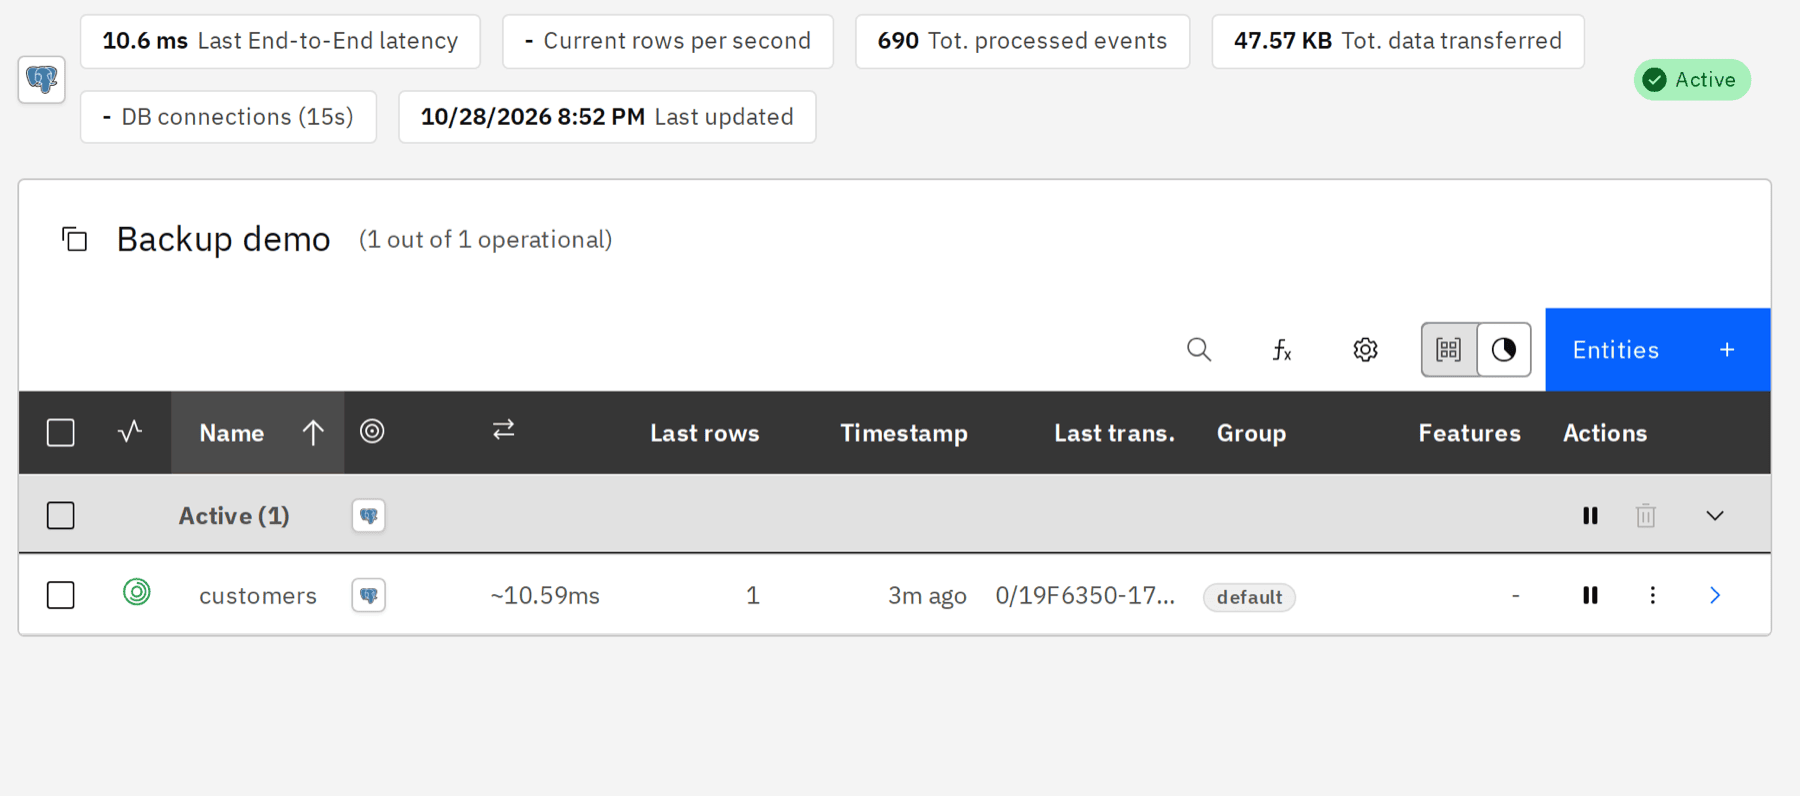Click the Backup demo title
Screen dimensions: 1800x796
[223, 239]
